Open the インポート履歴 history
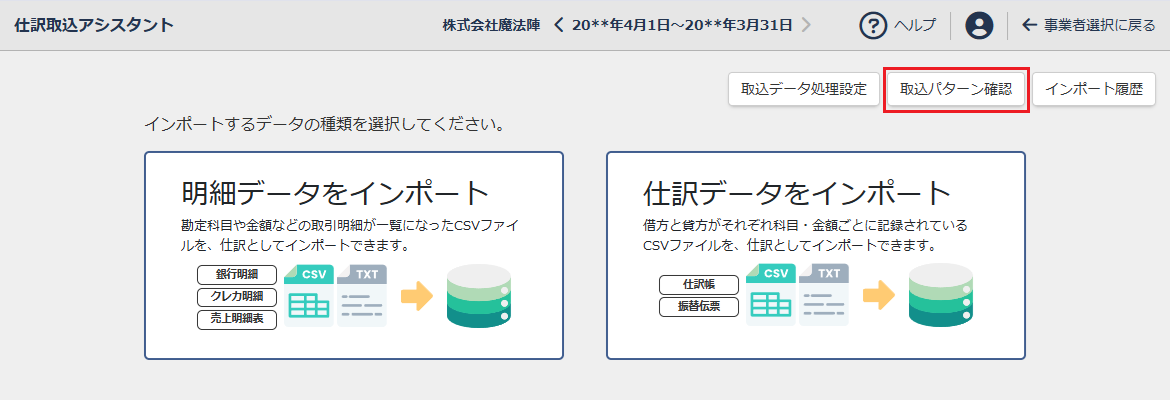This screenshot has height=400, width=1170. coord(1093,88)
